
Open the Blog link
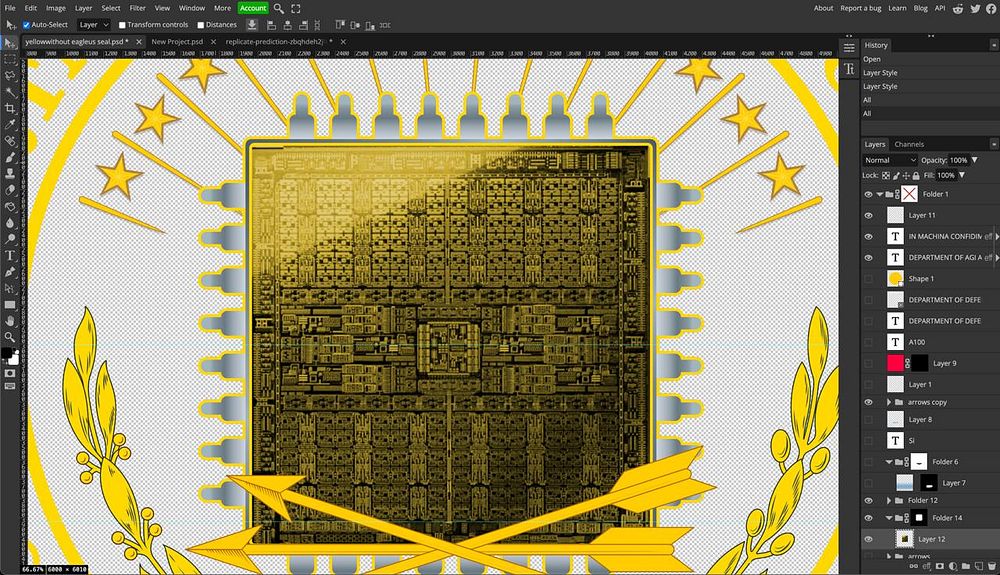click(920, 8)
